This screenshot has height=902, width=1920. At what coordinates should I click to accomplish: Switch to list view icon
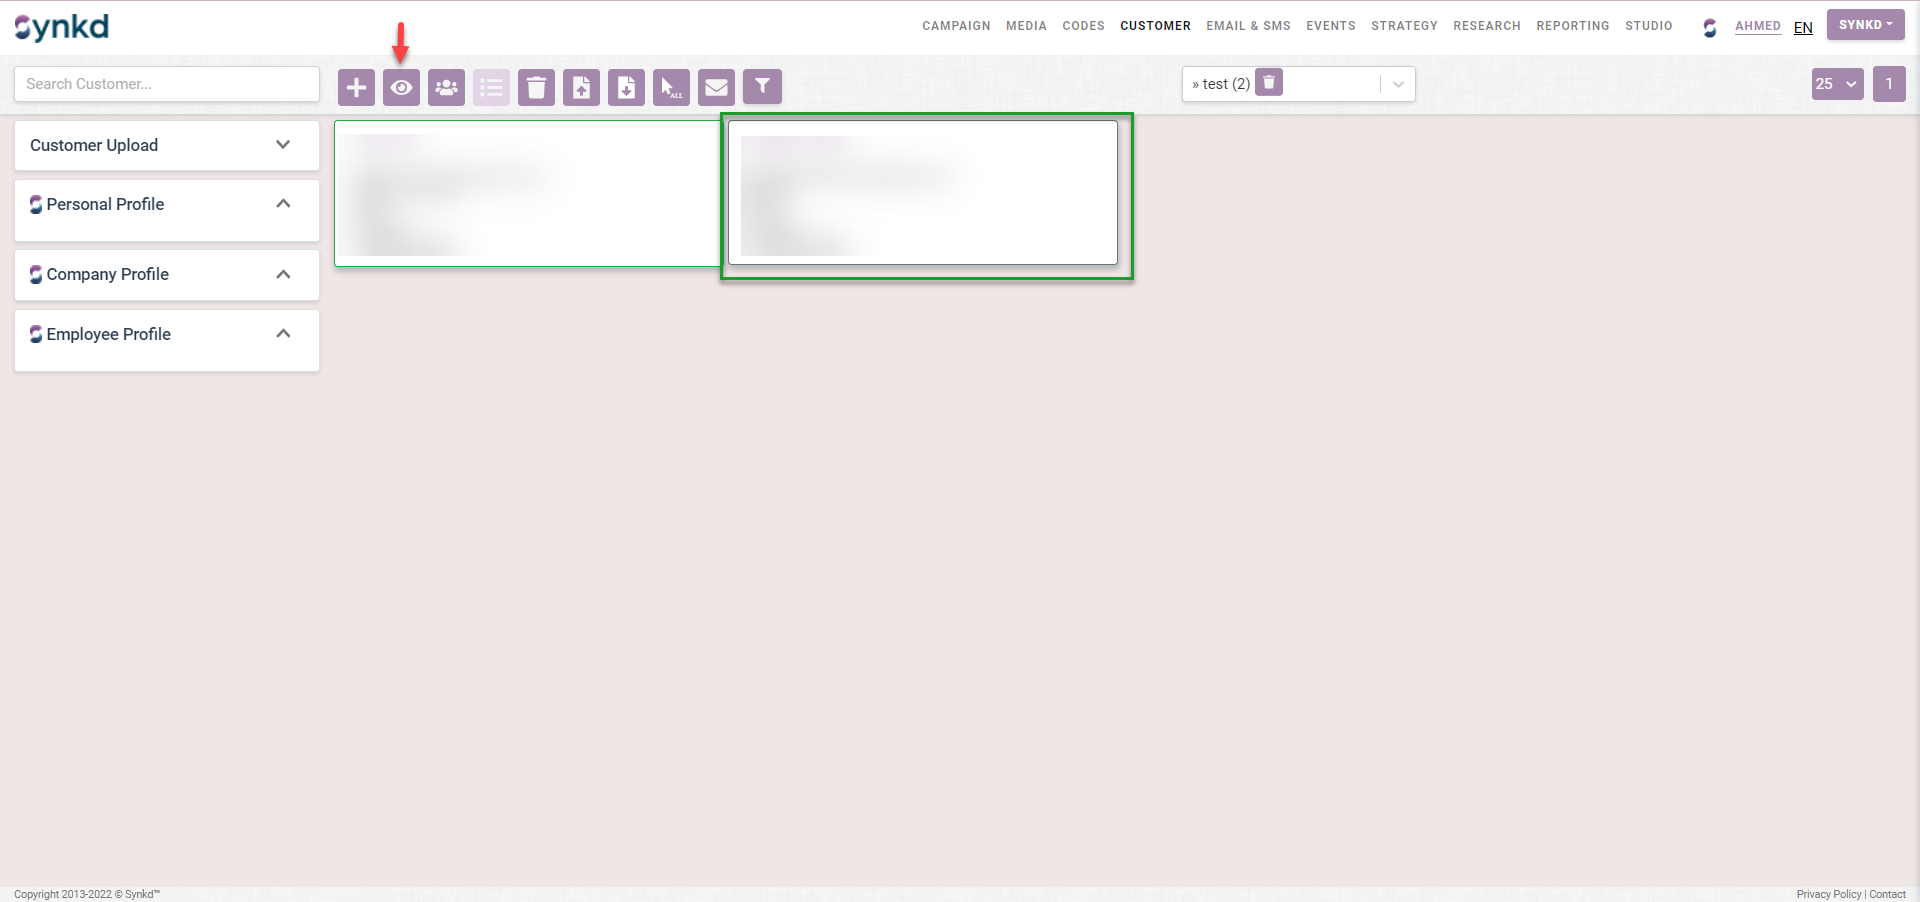point(491,87)
